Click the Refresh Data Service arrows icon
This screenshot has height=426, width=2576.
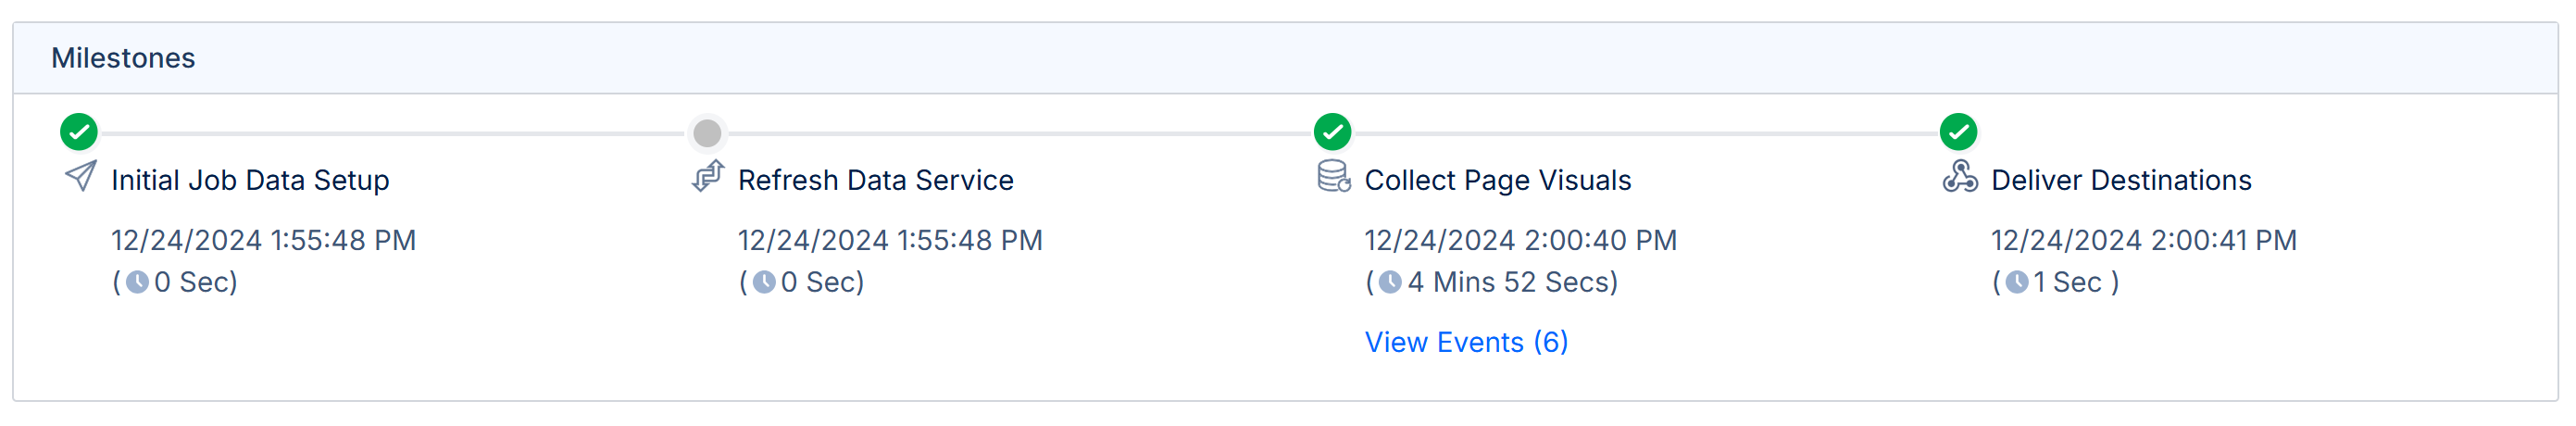click(x=708, y=177)
